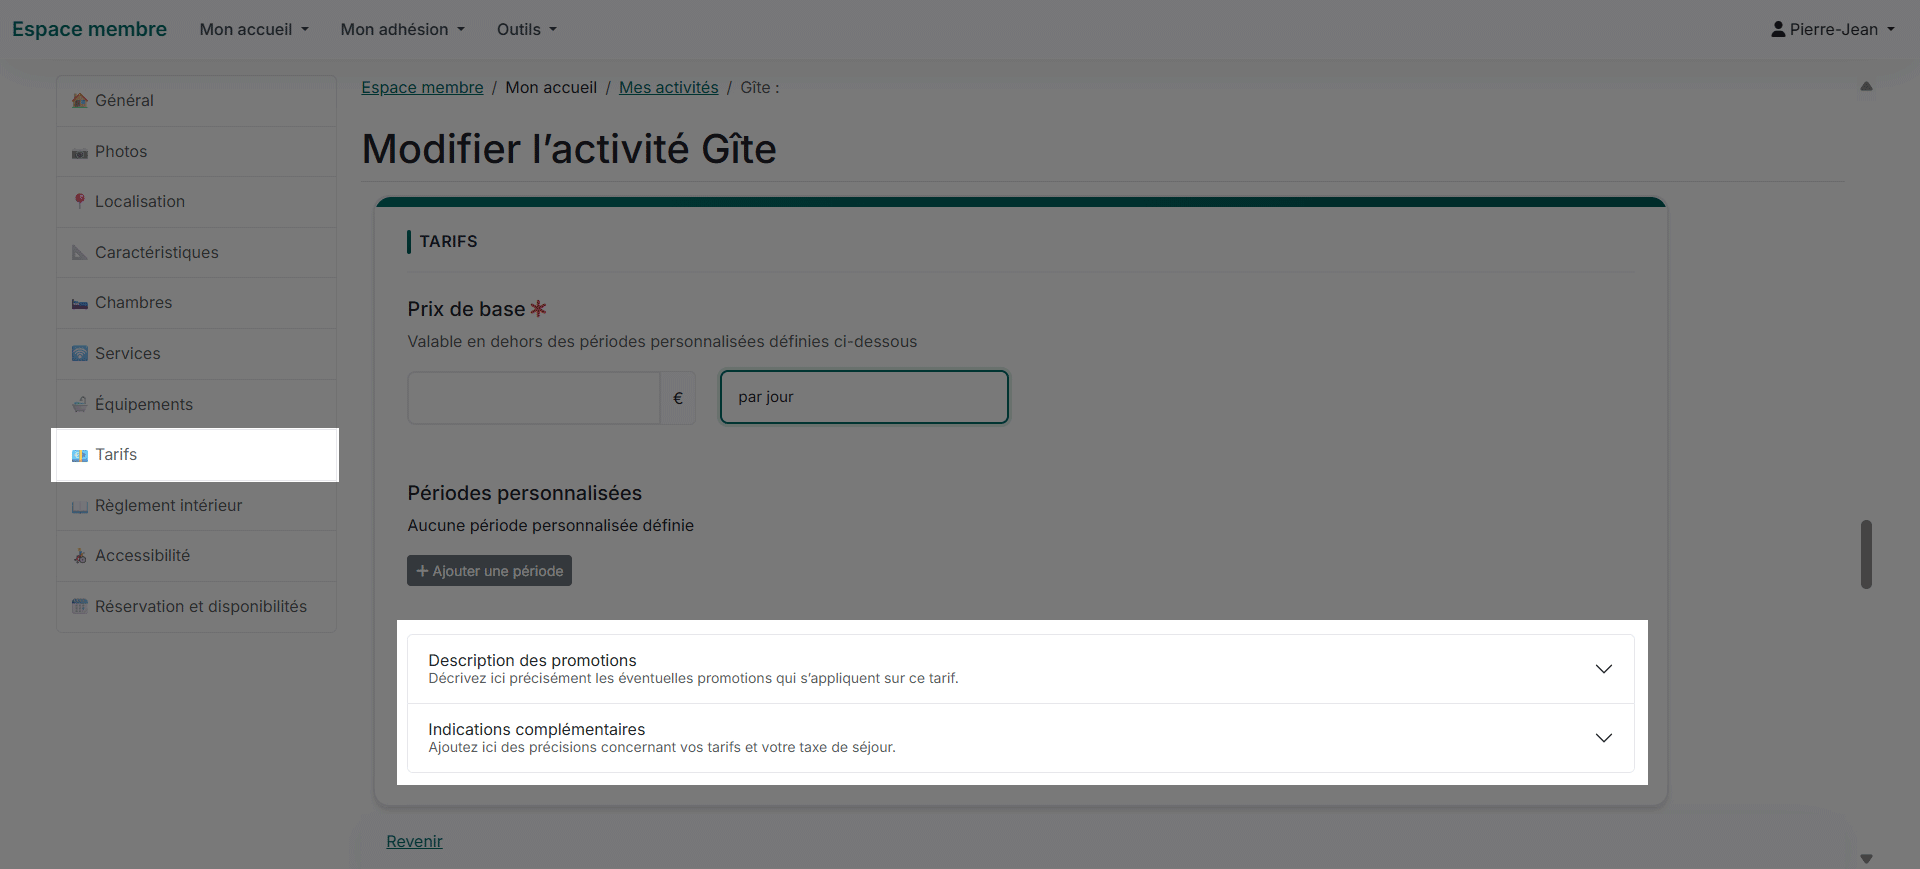Viewport: 1920px width, 869px height.
Task: Click the calendar icon for Réservation et disponibilités
Action: coord(80,607)
